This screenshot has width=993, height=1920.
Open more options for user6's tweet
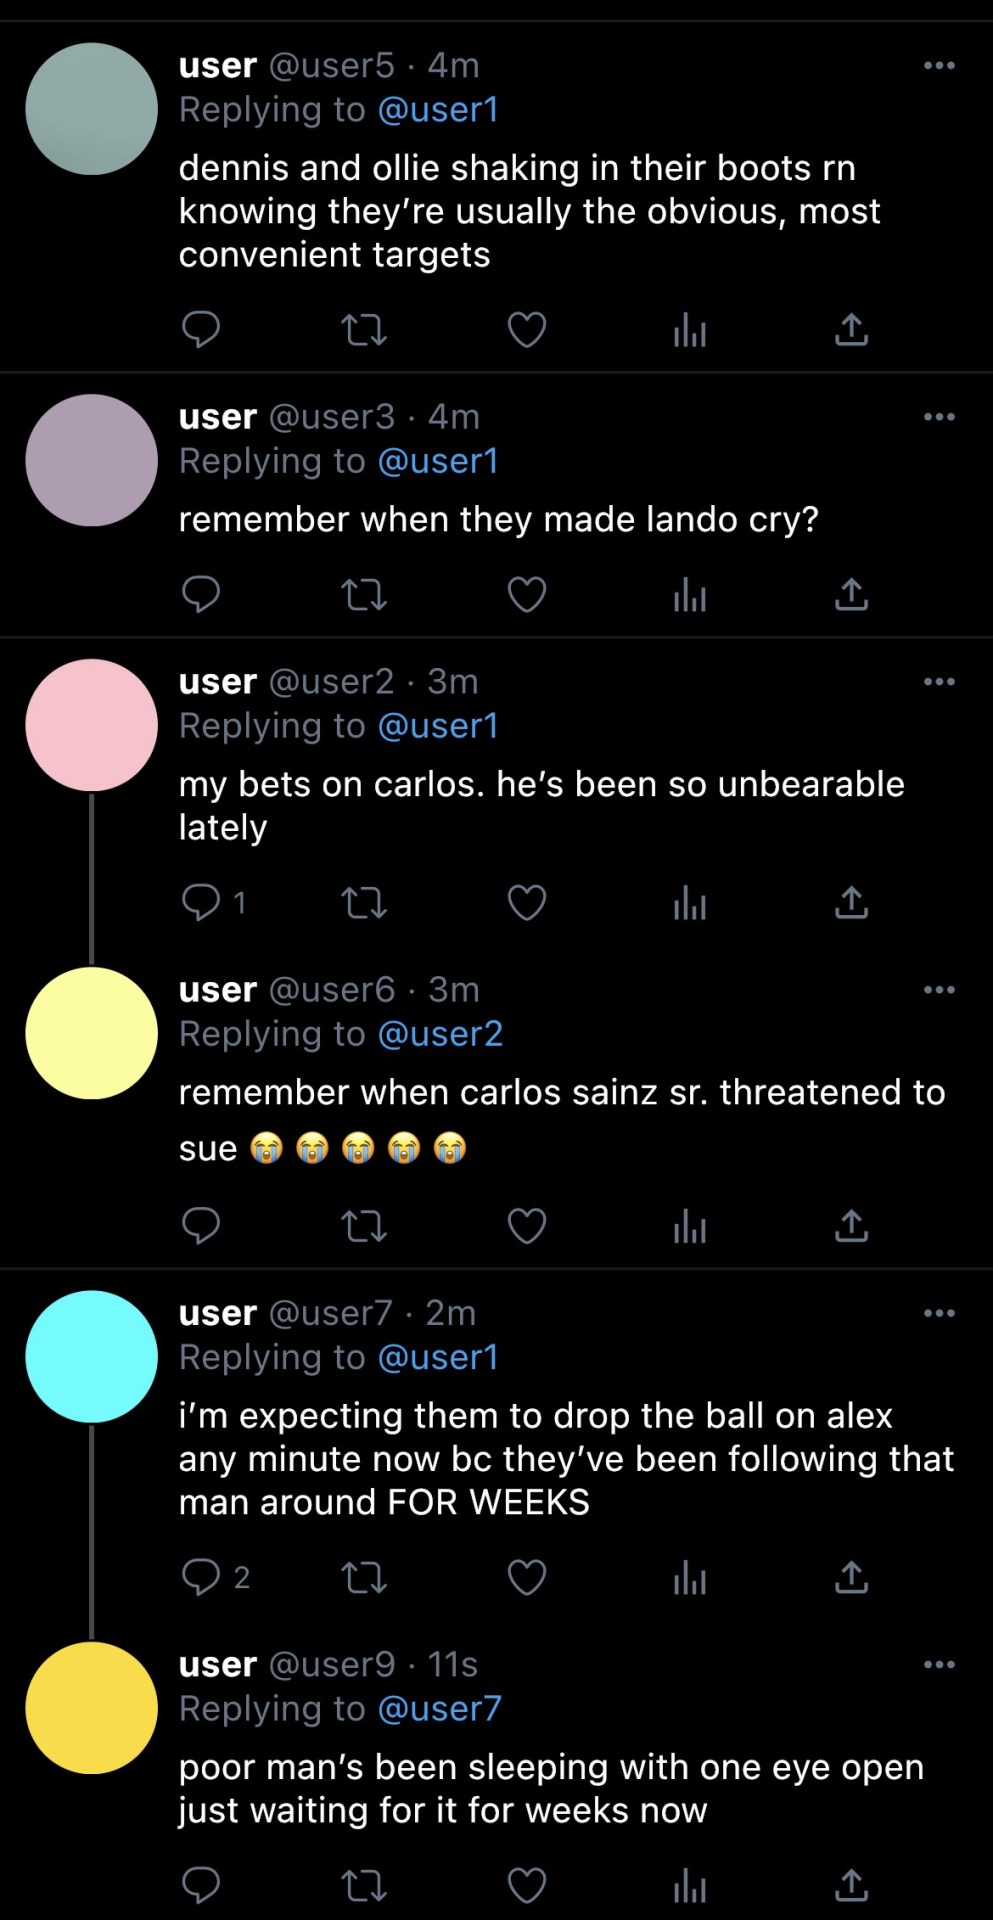point(939,990)
